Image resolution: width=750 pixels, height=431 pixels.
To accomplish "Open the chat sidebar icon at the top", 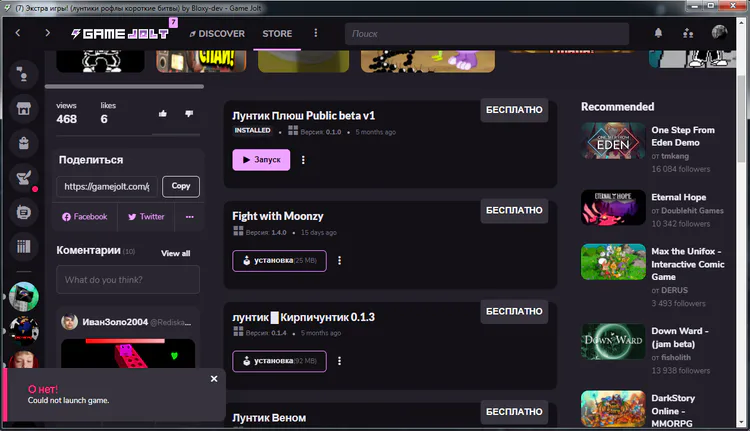I will (x=23, y=75).
